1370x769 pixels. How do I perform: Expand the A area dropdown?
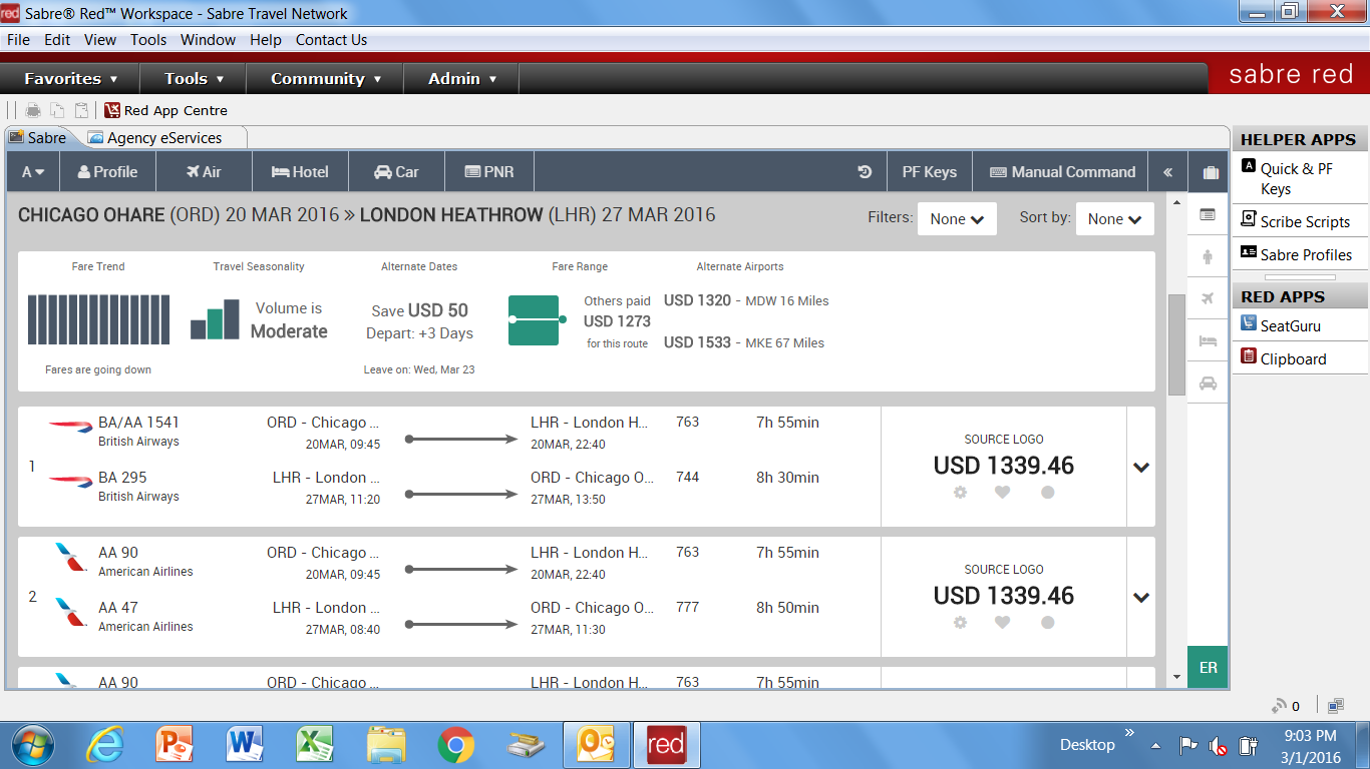33,172
